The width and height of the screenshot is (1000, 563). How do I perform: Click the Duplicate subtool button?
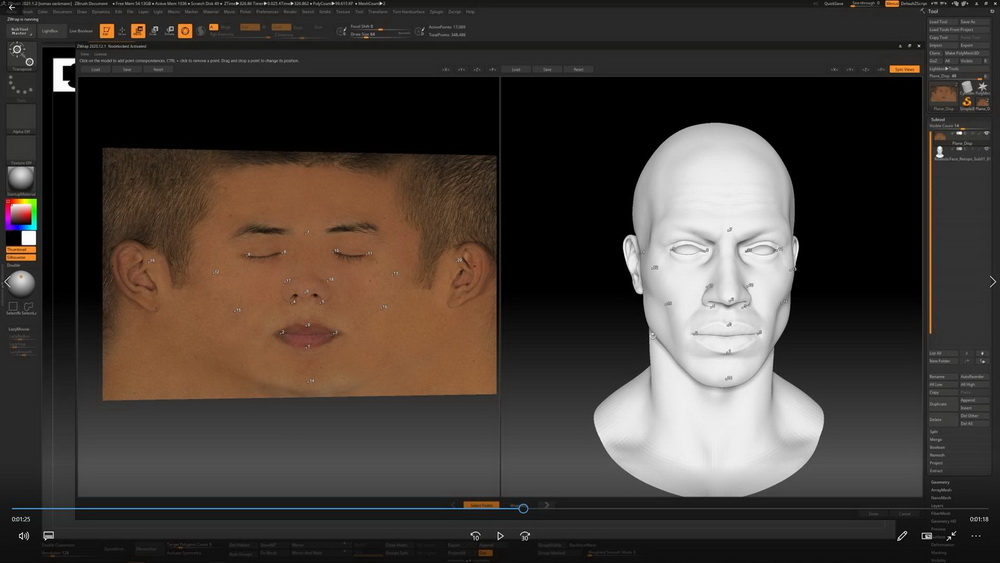pyautogui.click(x=943, y=404)
